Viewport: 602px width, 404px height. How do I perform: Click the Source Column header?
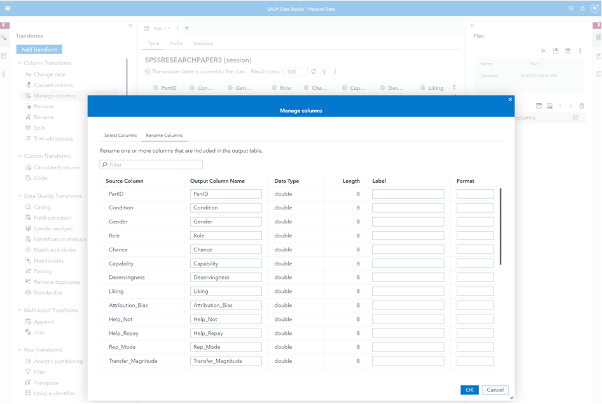point(124,181)
